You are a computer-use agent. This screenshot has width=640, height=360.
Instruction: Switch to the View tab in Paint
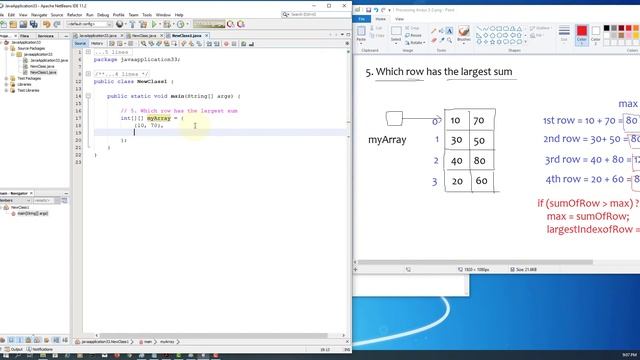pyautogui.click(x=399, y=19)
